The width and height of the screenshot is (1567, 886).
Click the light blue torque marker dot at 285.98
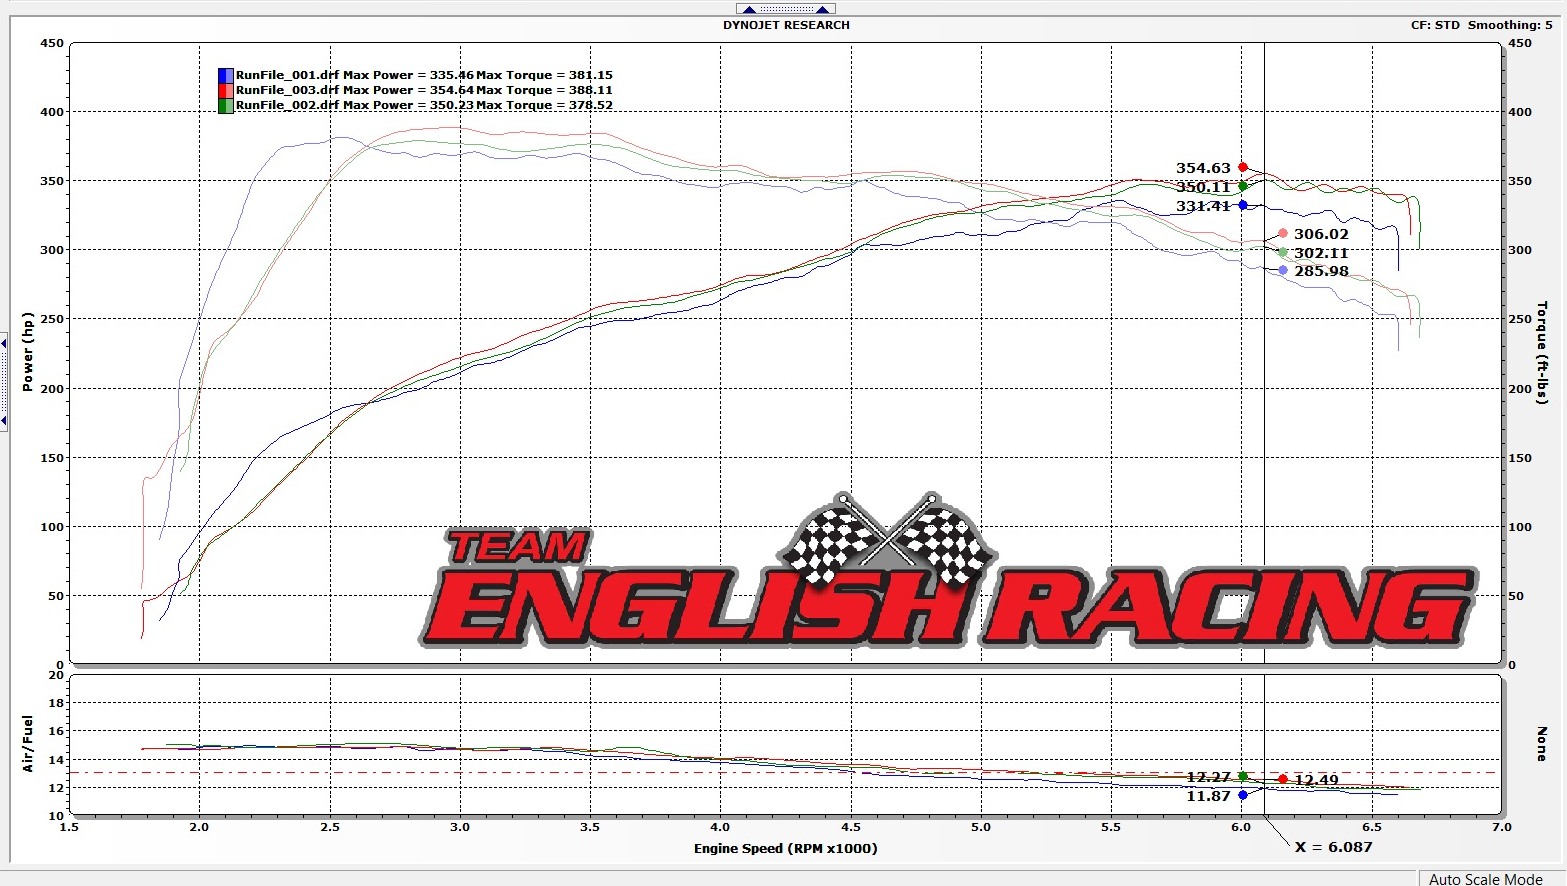pyautogui.click(x=1283, y=270)
